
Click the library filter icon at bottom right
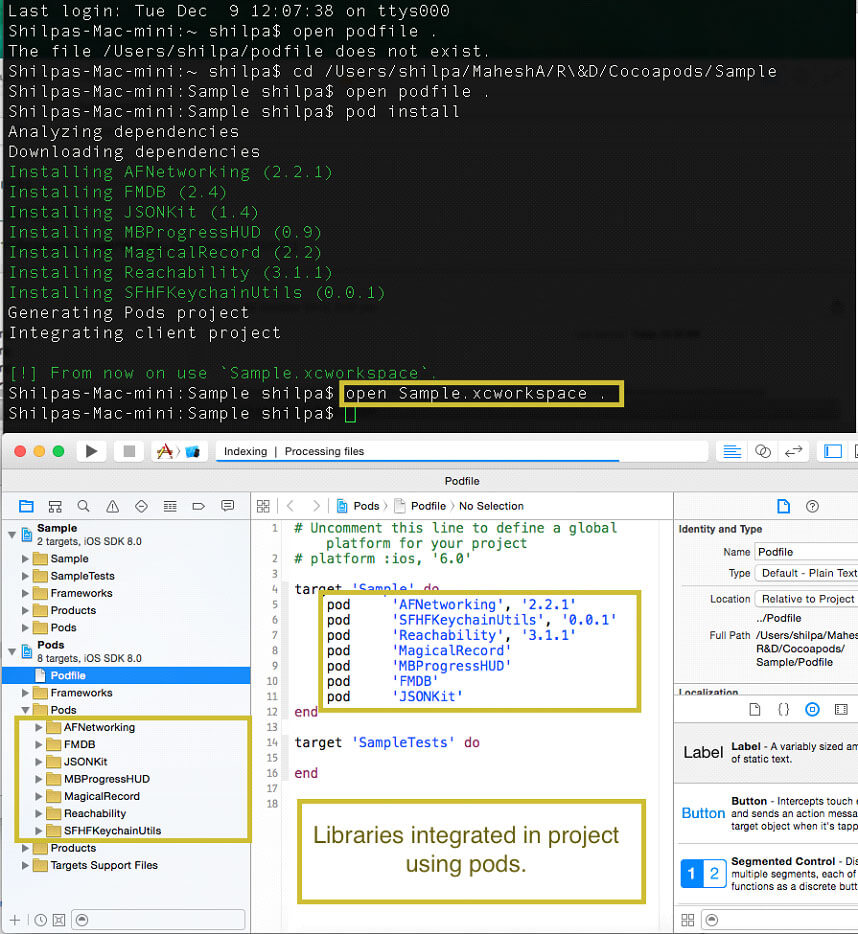coord(711,920)
